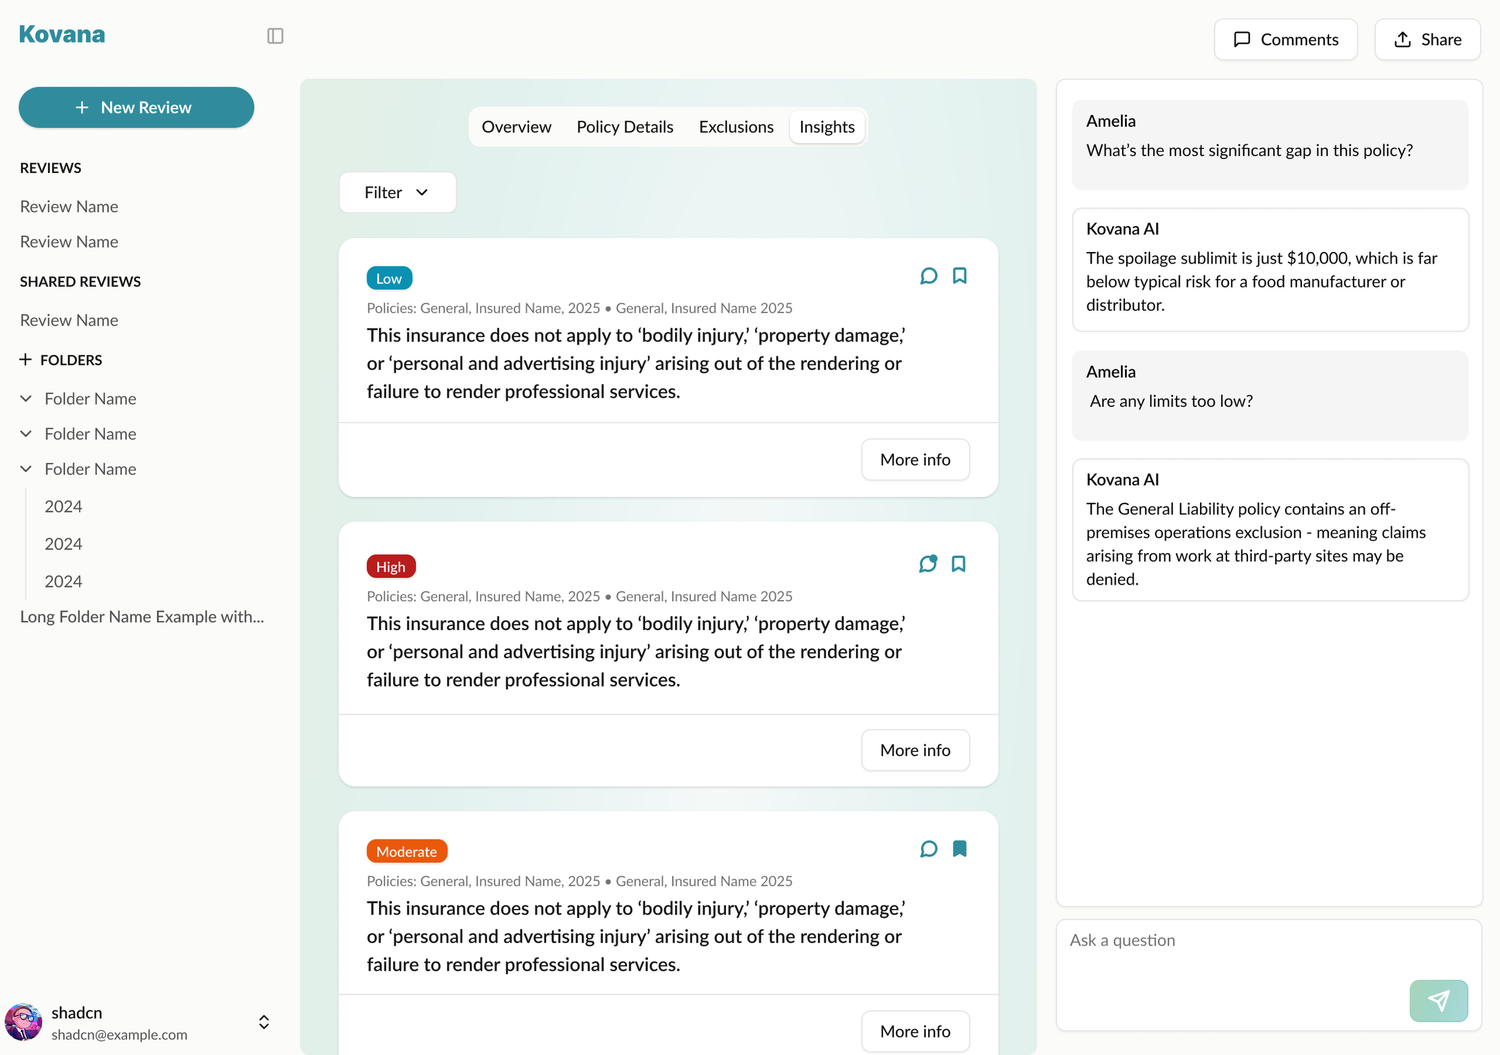This screenshot has width=1500, height=1055.
Task: Open the Comments panel button
Action: 1286,39
